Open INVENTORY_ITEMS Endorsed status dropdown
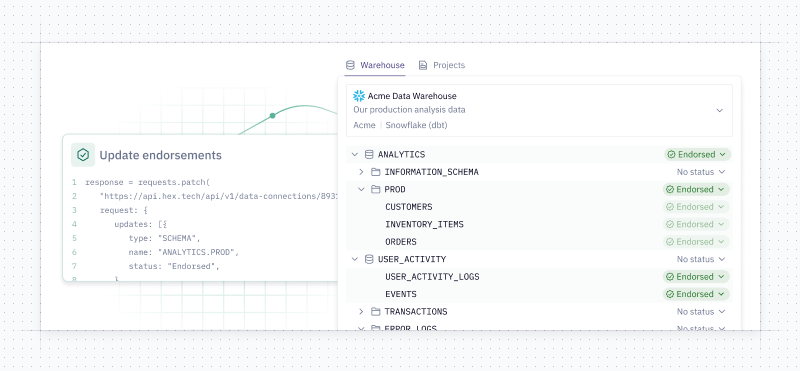Viewport: 800px width, 371px height. [x=696, y=224]
